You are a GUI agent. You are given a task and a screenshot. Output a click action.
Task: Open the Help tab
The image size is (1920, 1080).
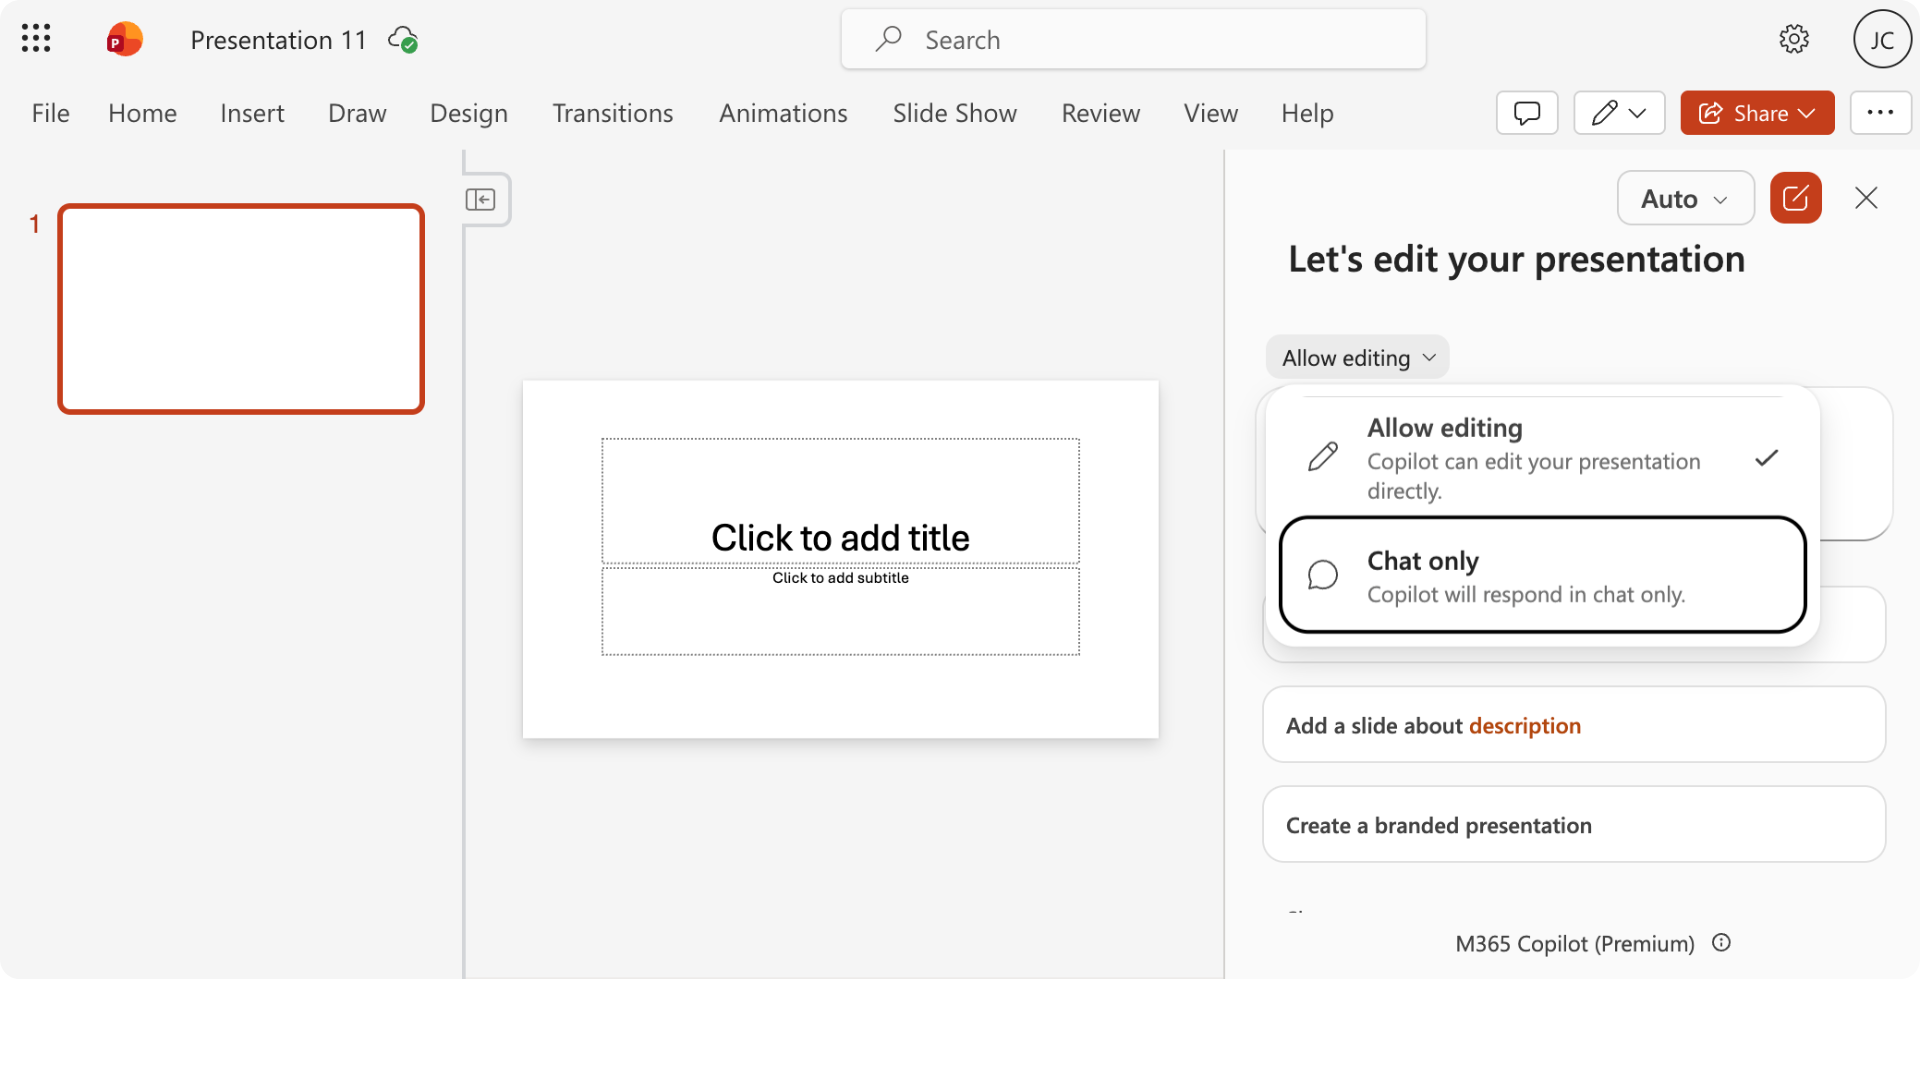tap(1308, 113)
